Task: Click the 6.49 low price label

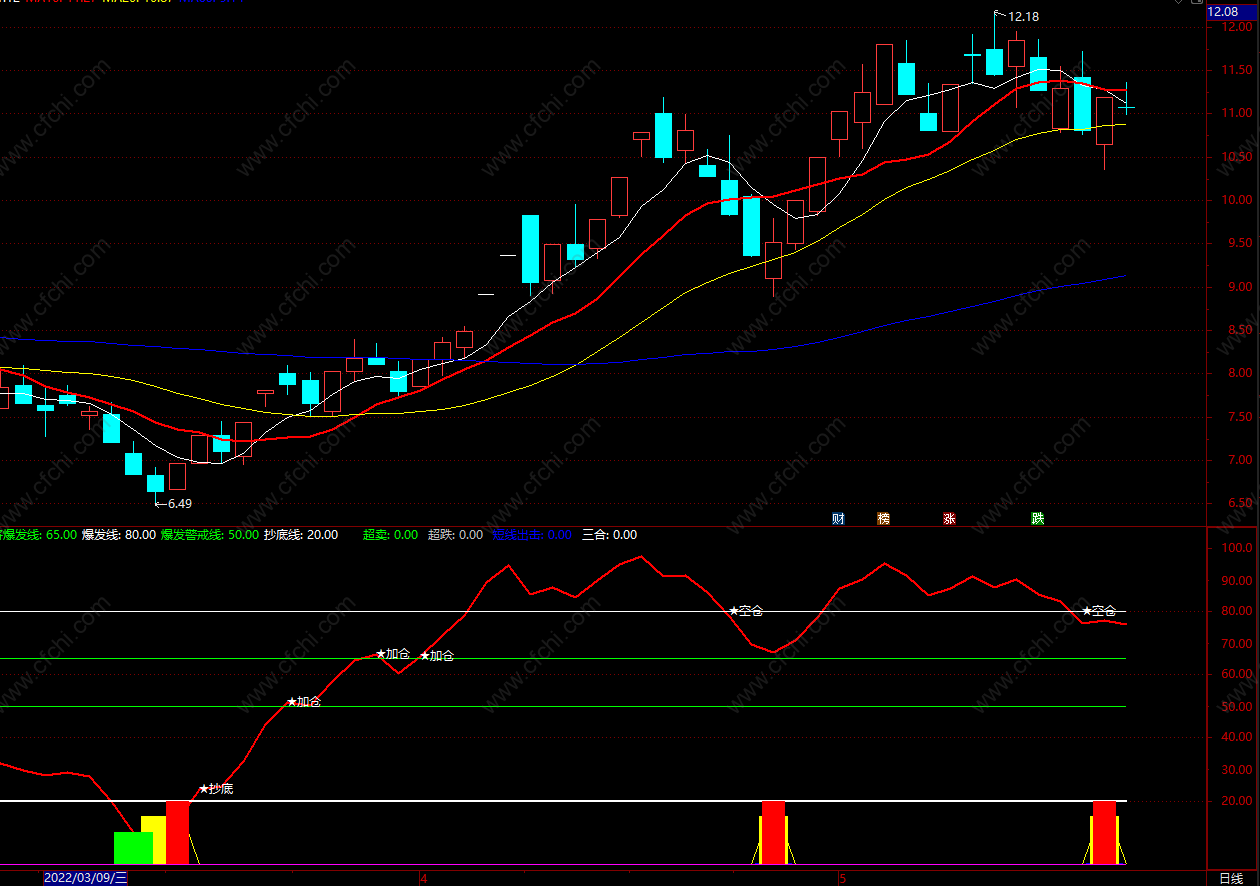Action: (x=179, y=504)
